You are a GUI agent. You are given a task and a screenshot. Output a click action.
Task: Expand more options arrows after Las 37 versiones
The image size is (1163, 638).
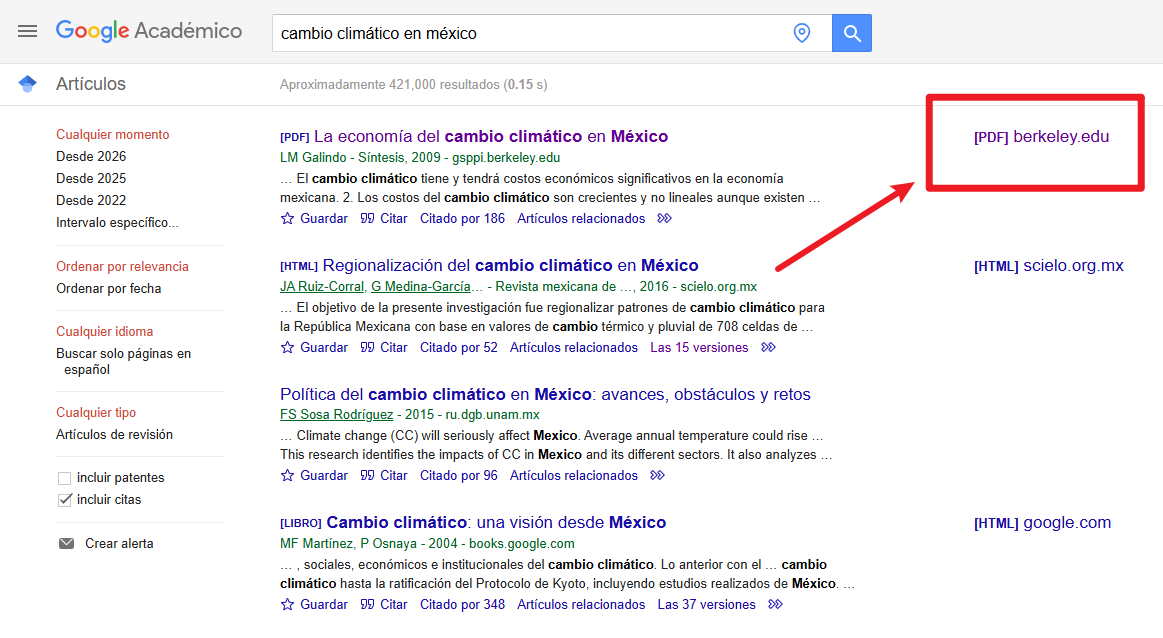[x=775, y=605]
